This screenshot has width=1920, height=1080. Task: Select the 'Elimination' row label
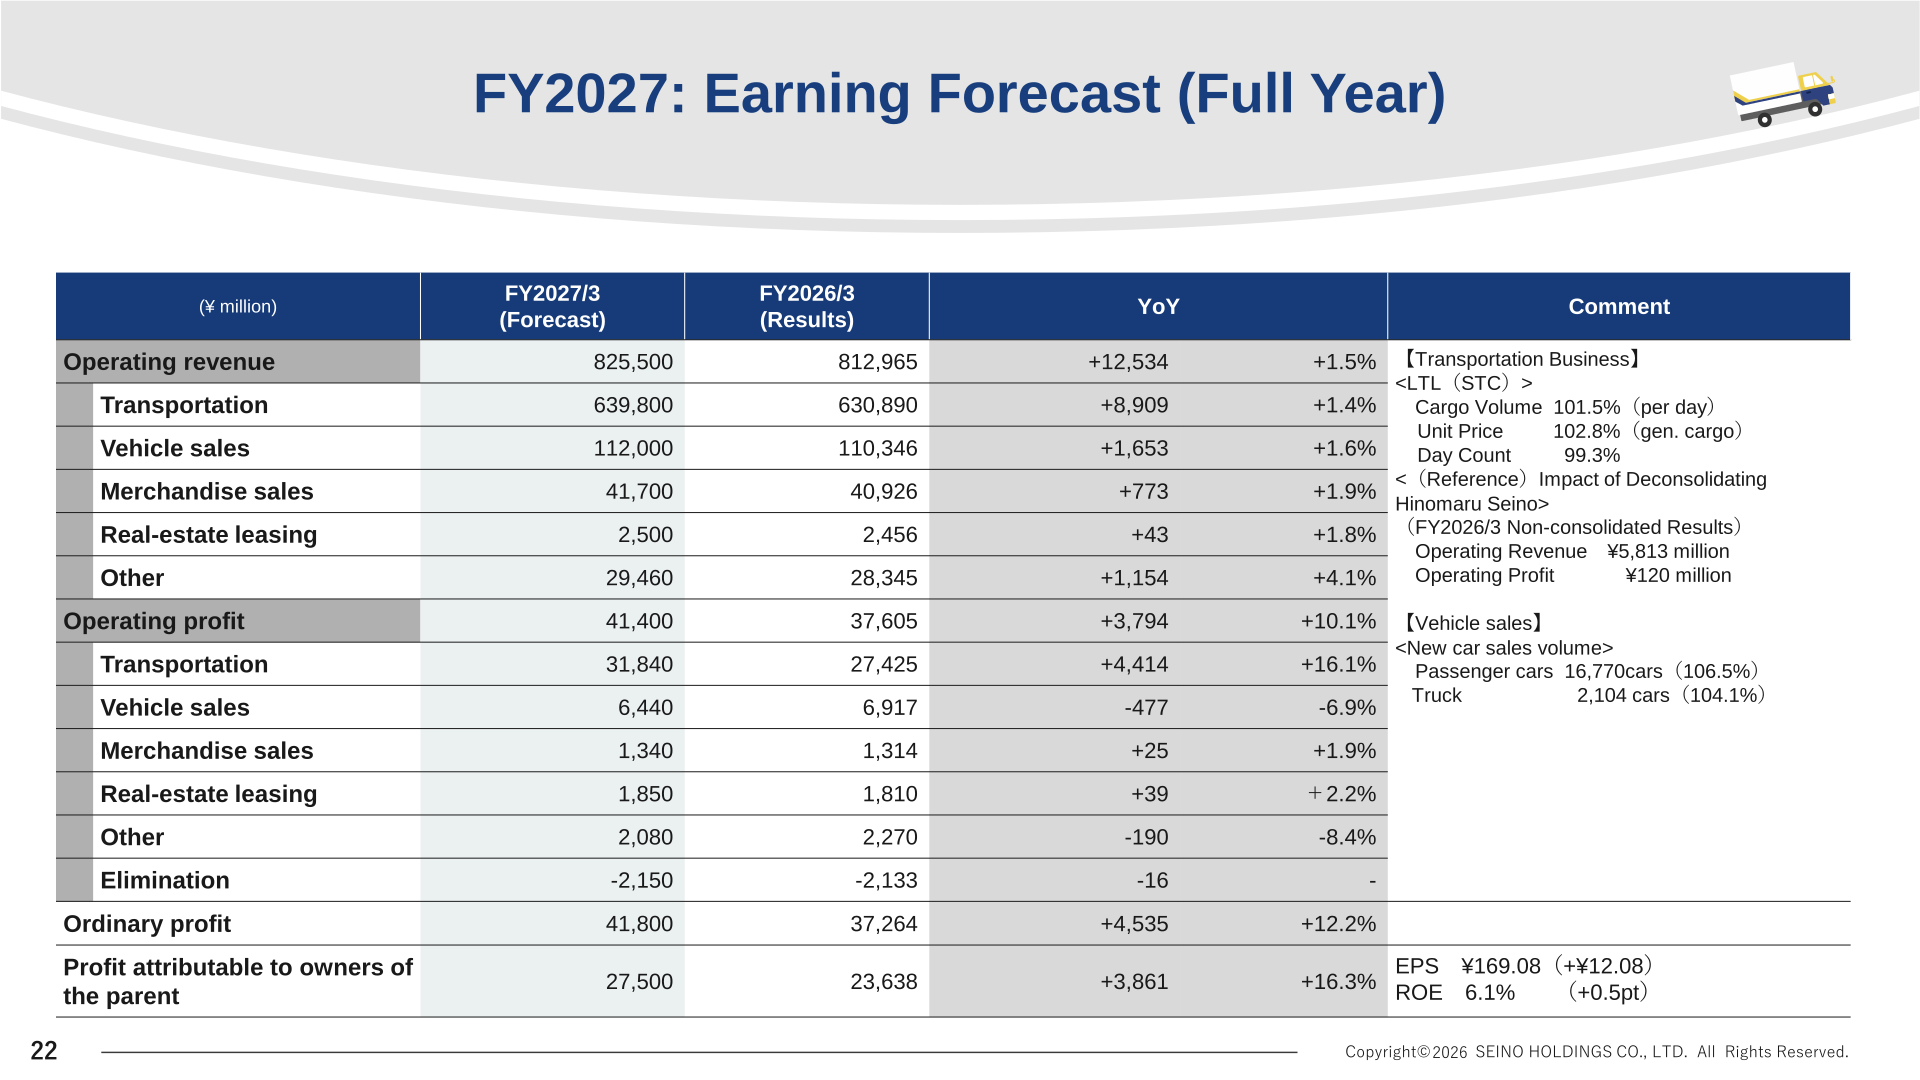(x=165, y=880)
